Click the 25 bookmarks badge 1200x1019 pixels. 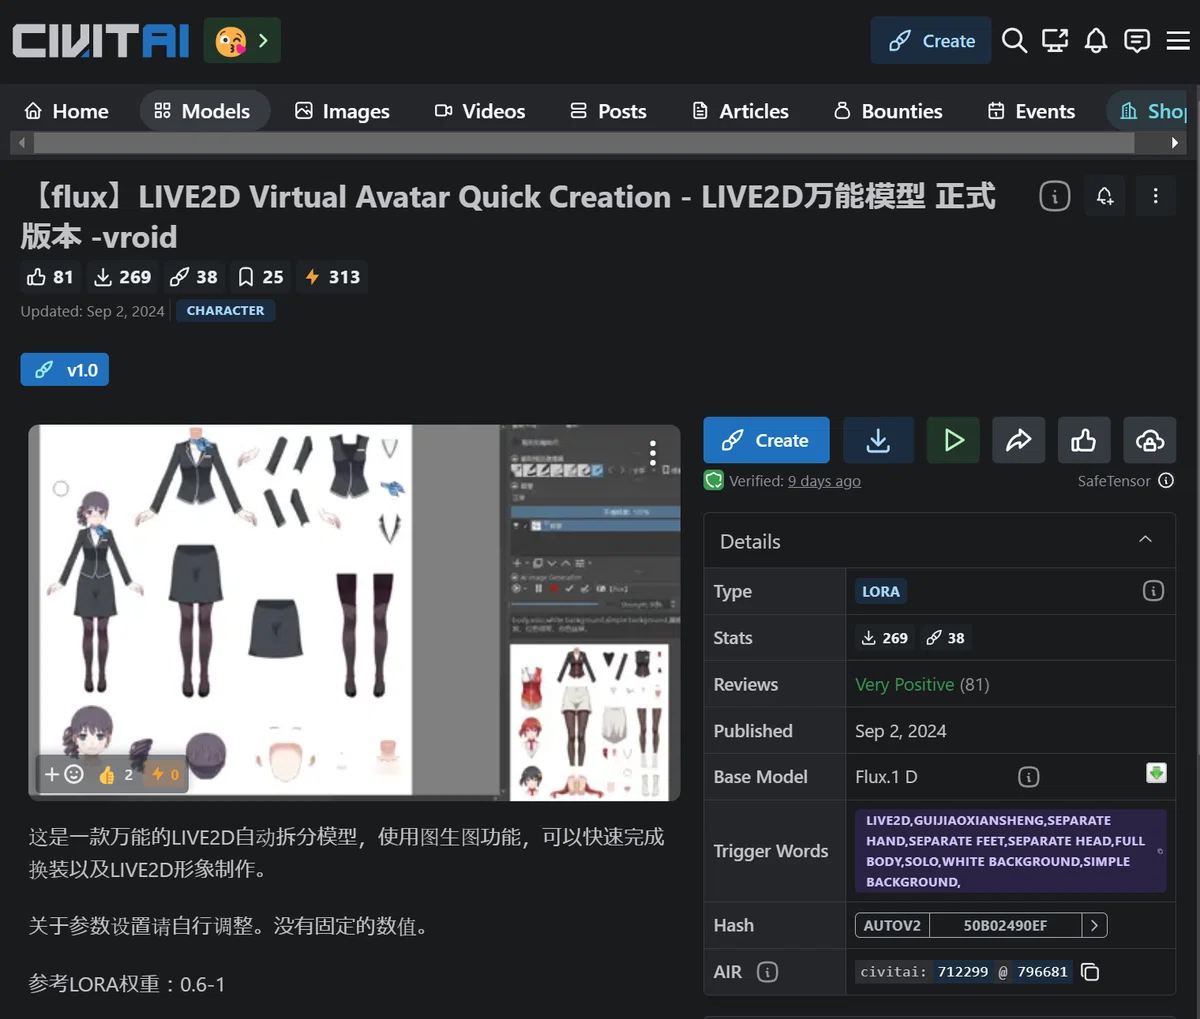tap(261, 277)
